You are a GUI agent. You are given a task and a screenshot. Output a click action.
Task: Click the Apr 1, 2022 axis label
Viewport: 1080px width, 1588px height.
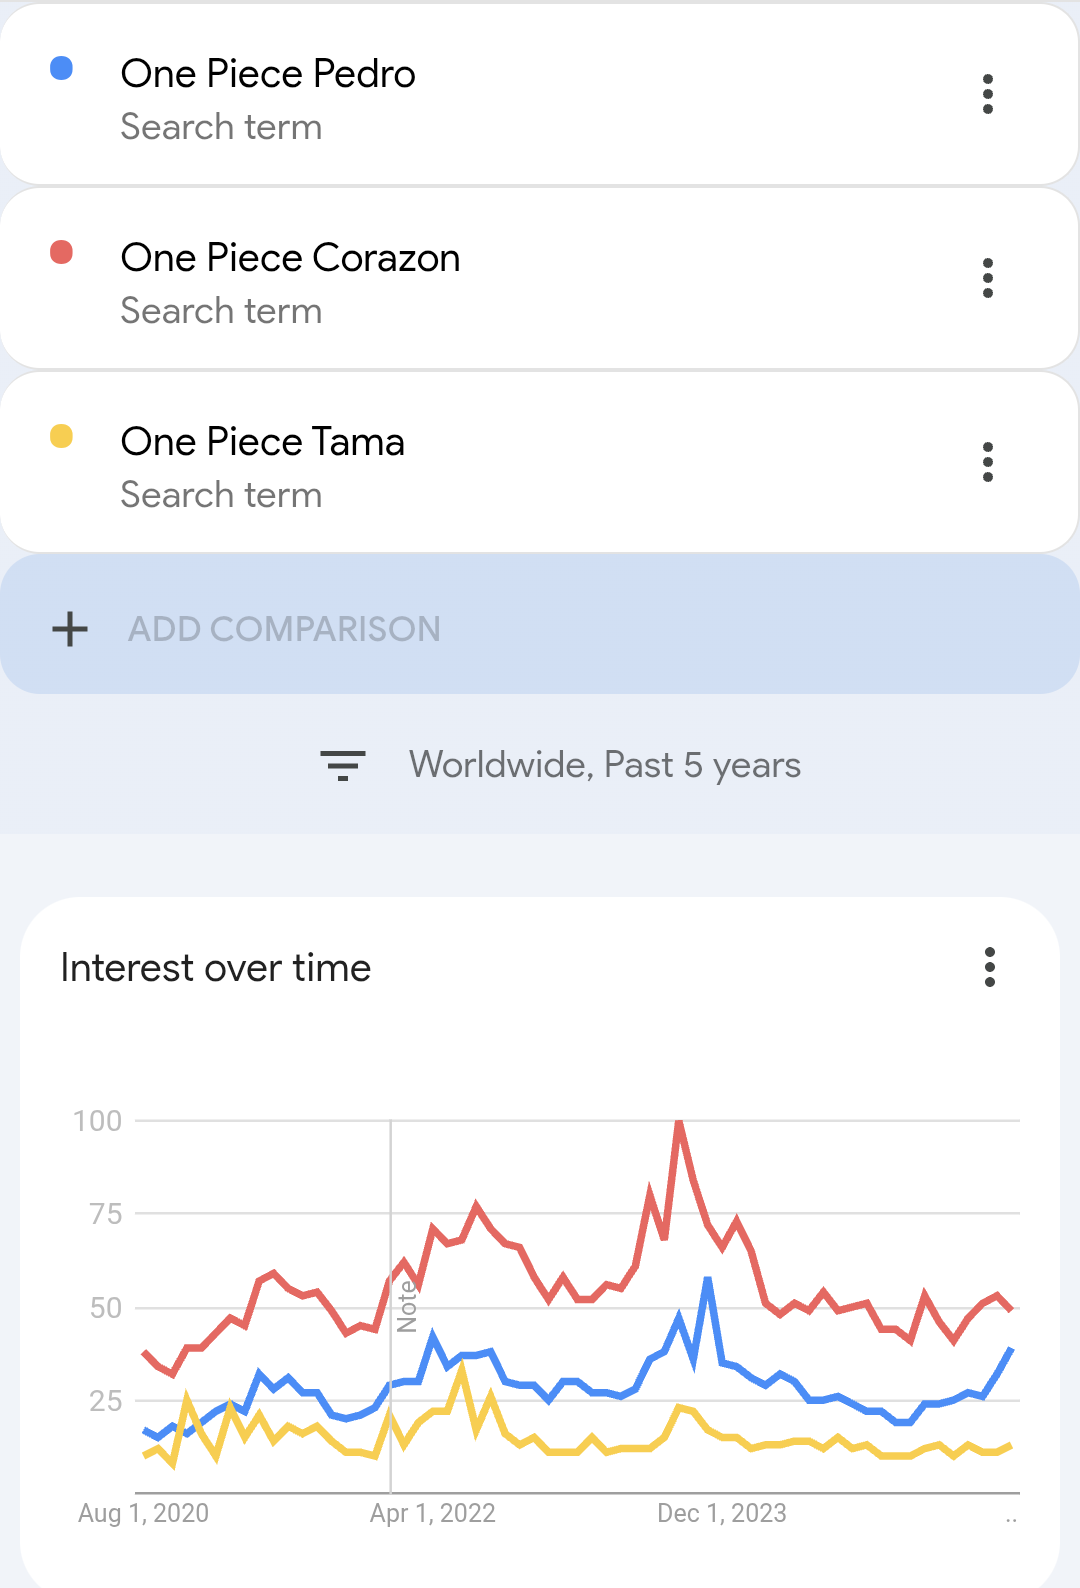[432, 1513]
